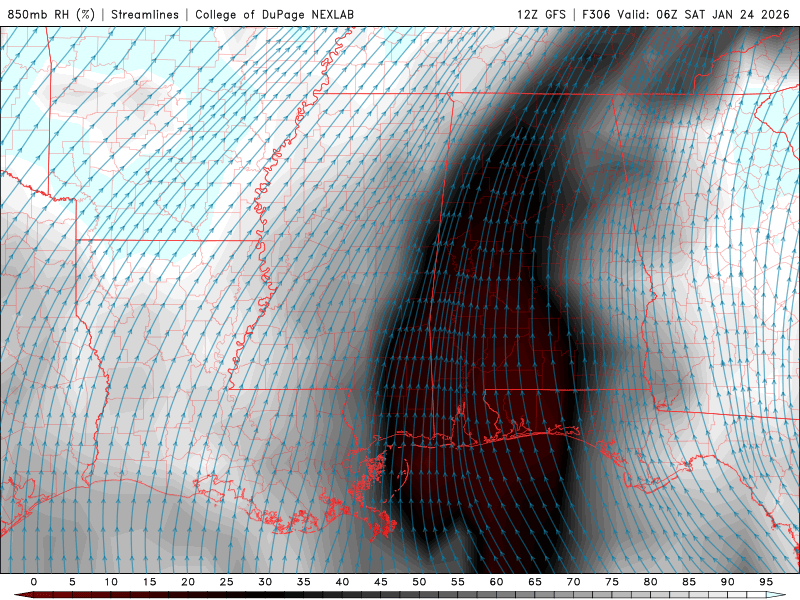800x600 pixels.
Task: Click the colorbar label "80"
Action: [651, 582]
